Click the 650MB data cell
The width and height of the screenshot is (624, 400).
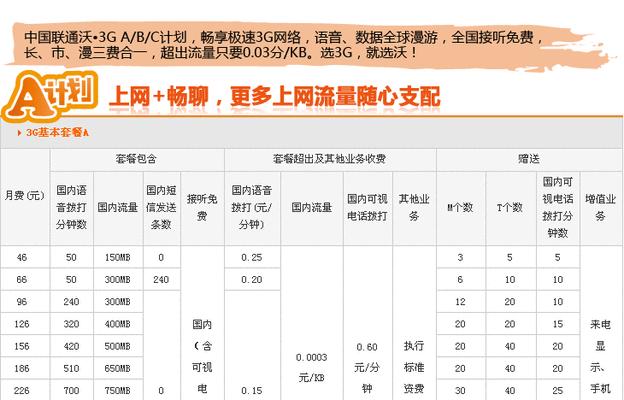(118, 369)
